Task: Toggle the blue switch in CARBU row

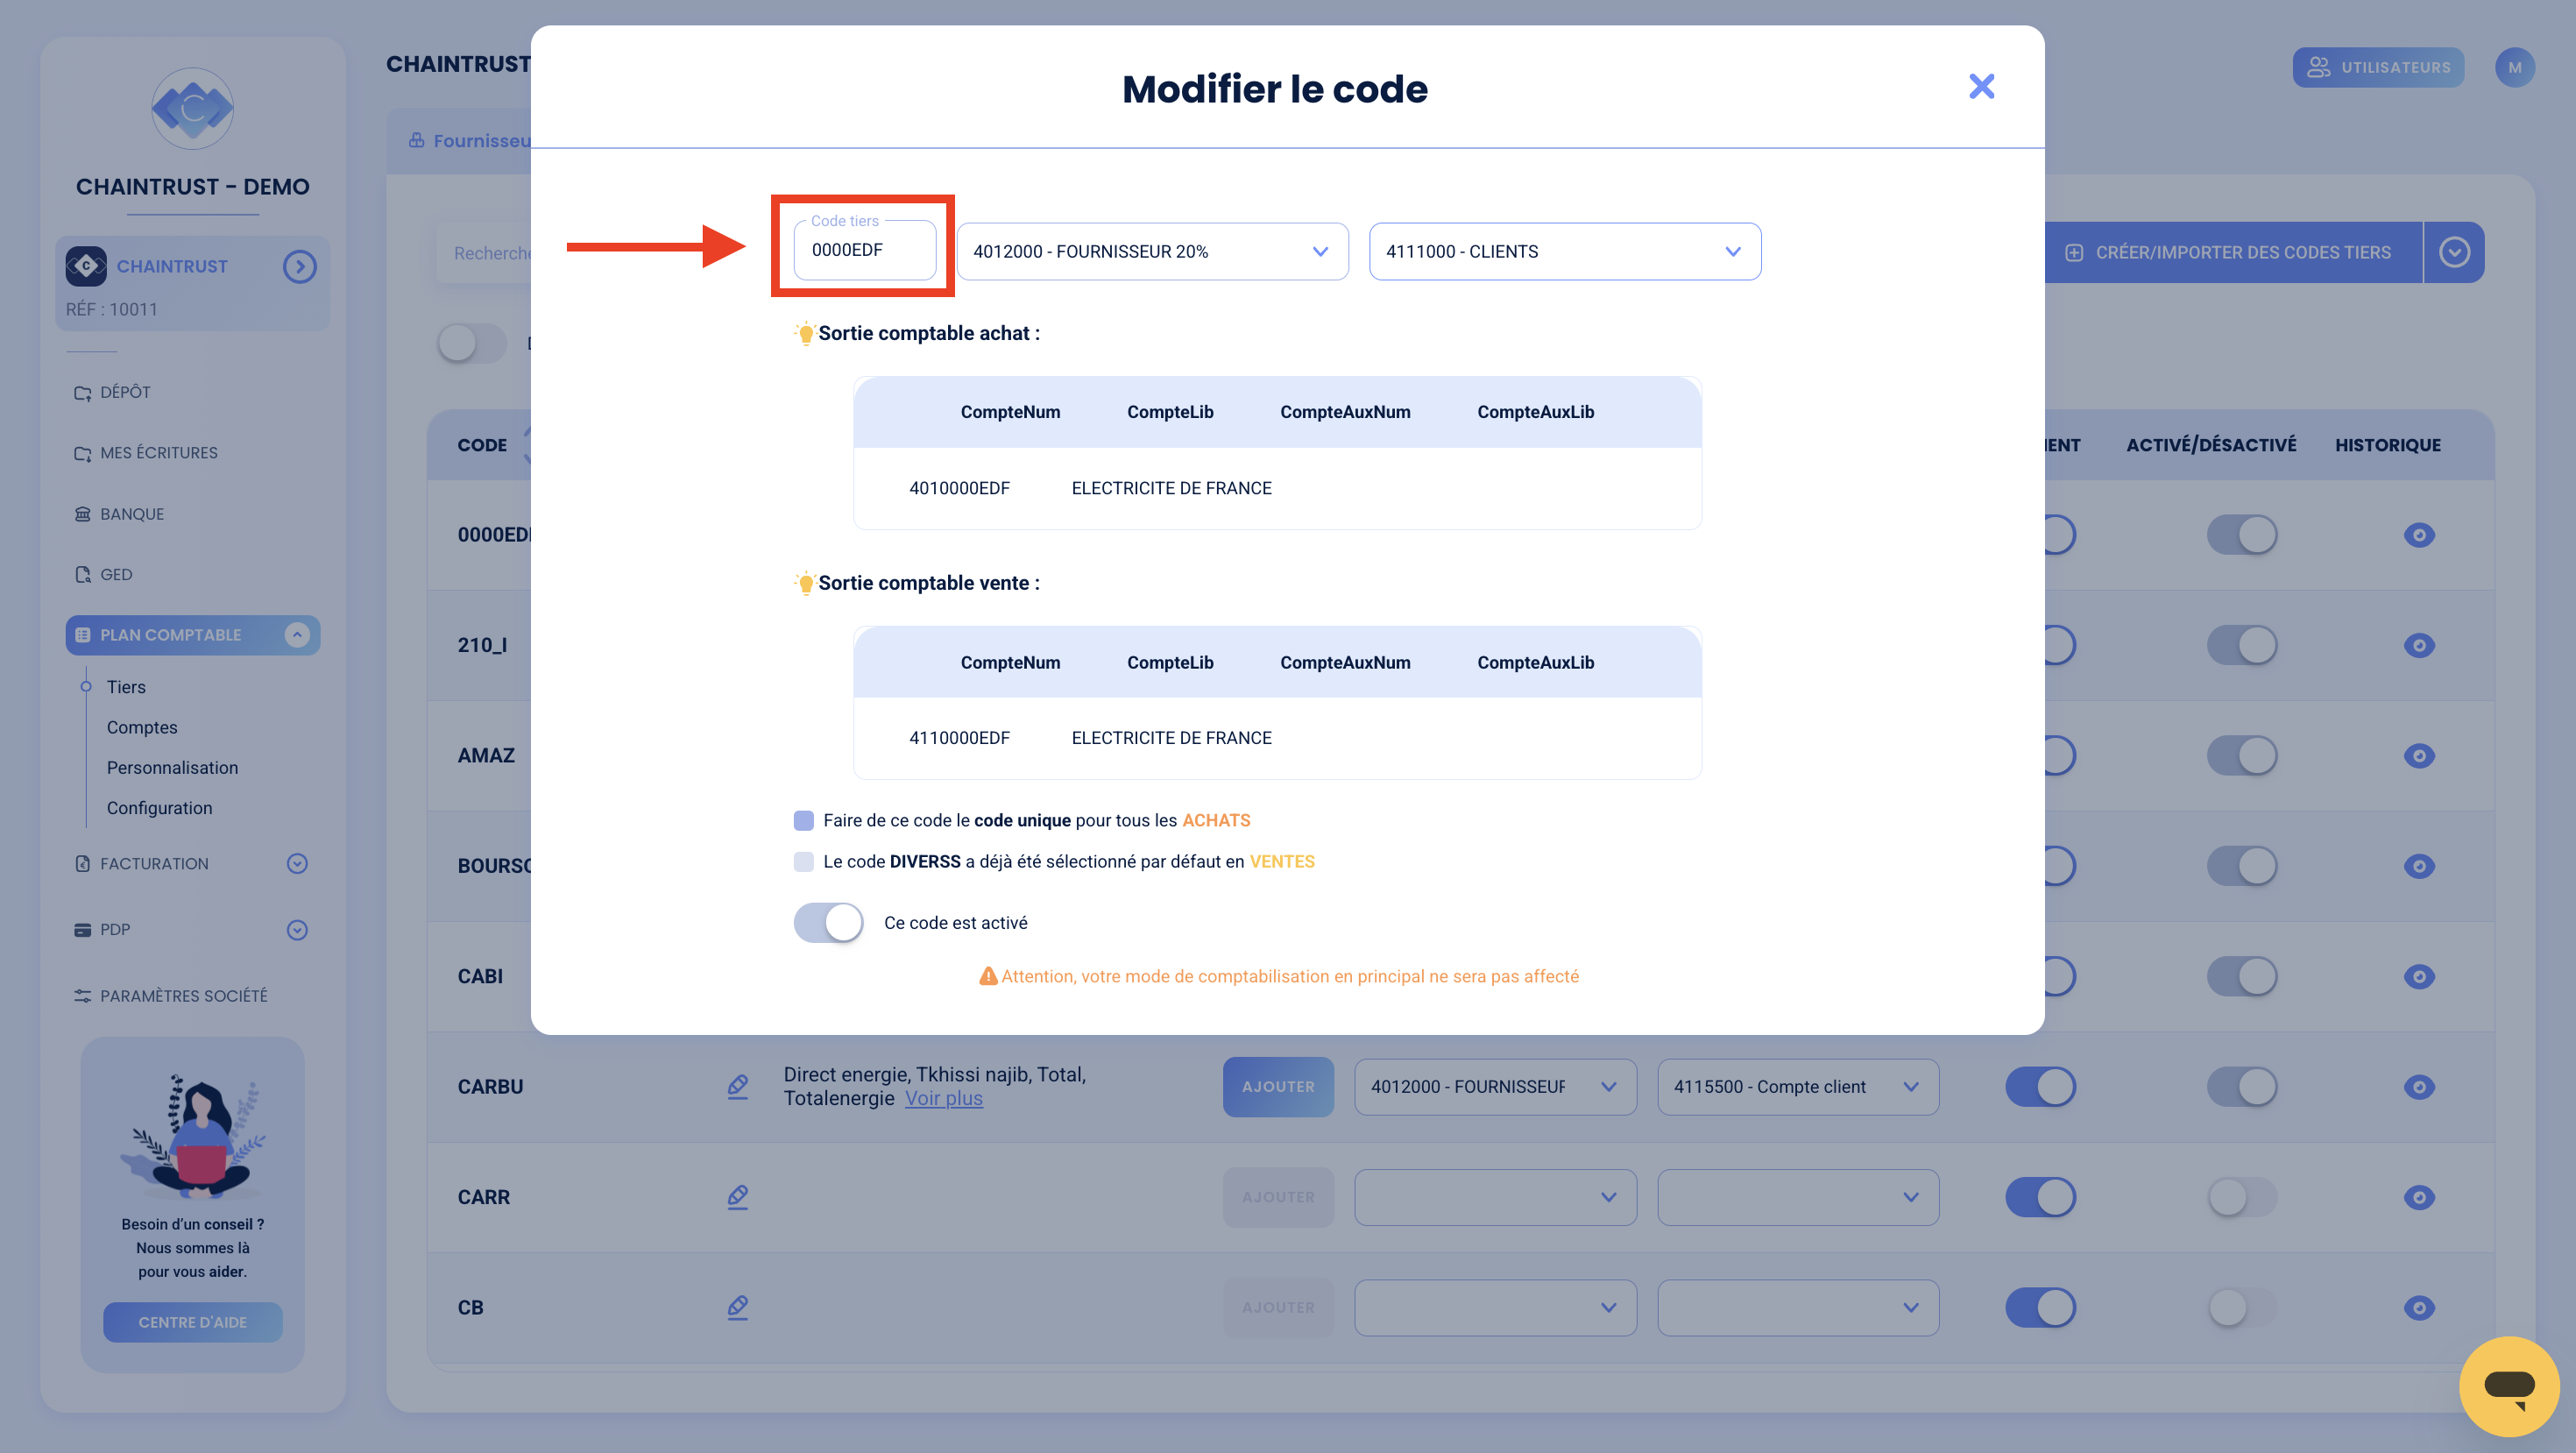Action: (x=2040, y=1086)
